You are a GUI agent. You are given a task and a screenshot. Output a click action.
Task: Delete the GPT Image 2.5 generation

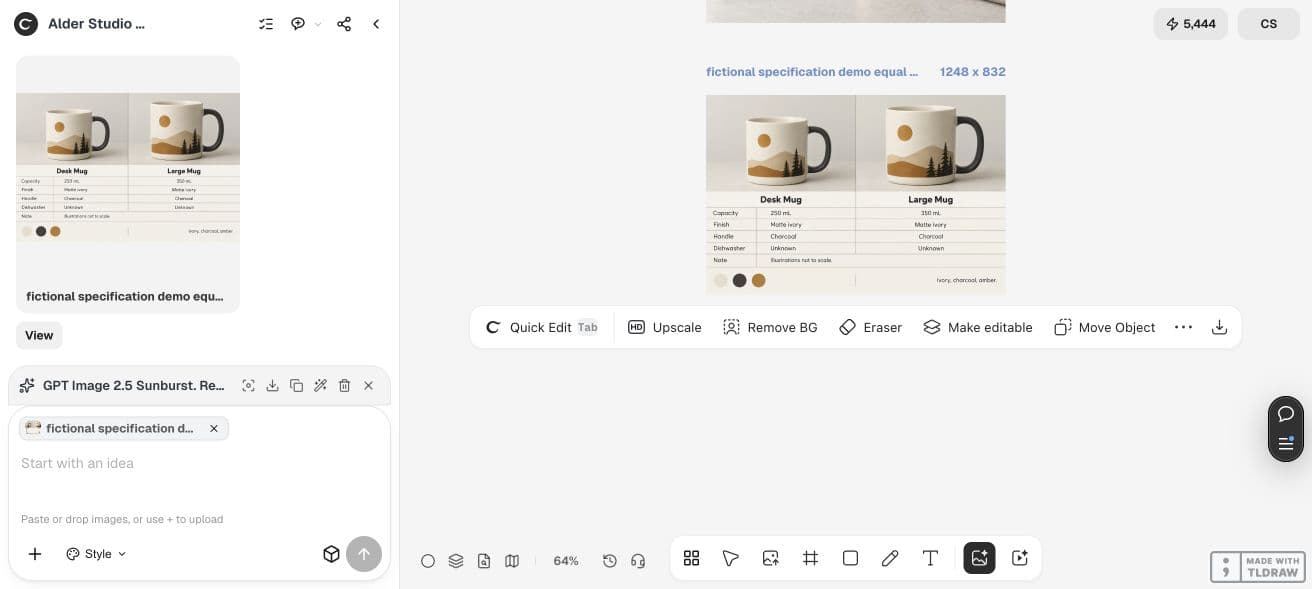coord(344,385)
